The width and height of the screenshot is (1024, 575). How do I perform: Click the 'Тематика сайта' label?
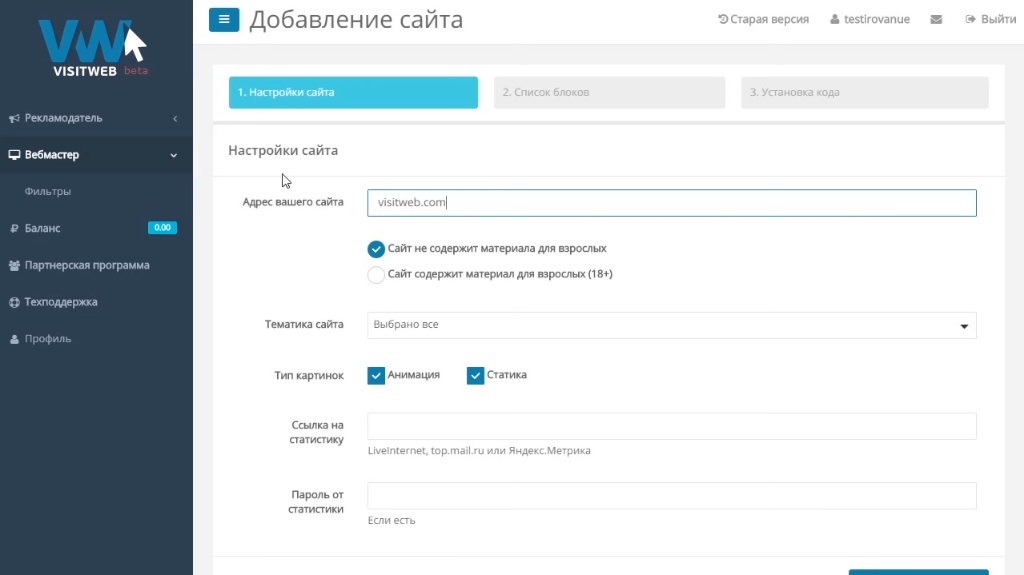304,324
